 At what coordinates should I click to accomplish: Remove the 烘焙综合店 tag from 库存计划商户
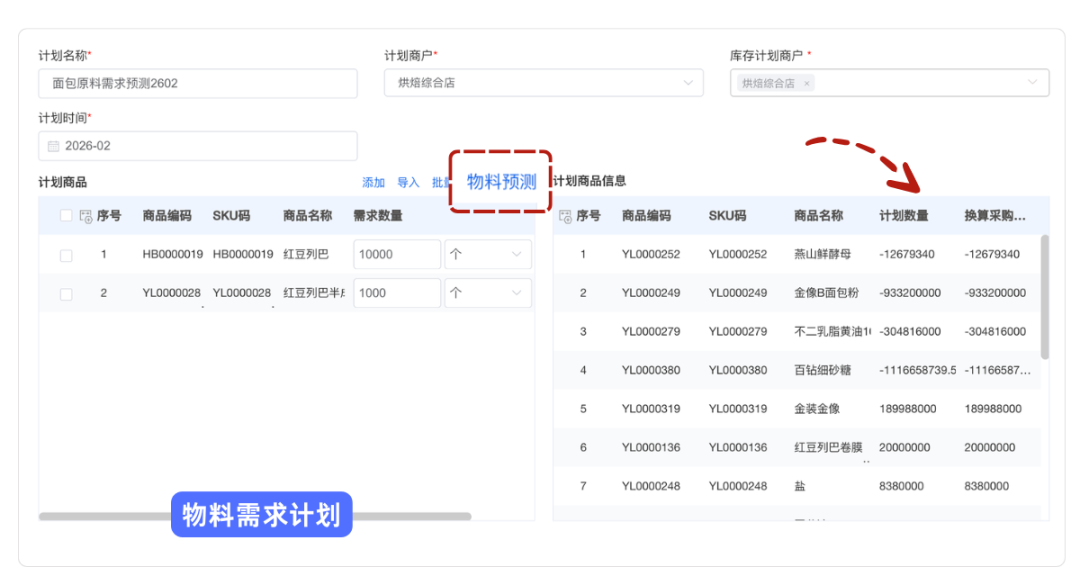click(x=807, y=84)
